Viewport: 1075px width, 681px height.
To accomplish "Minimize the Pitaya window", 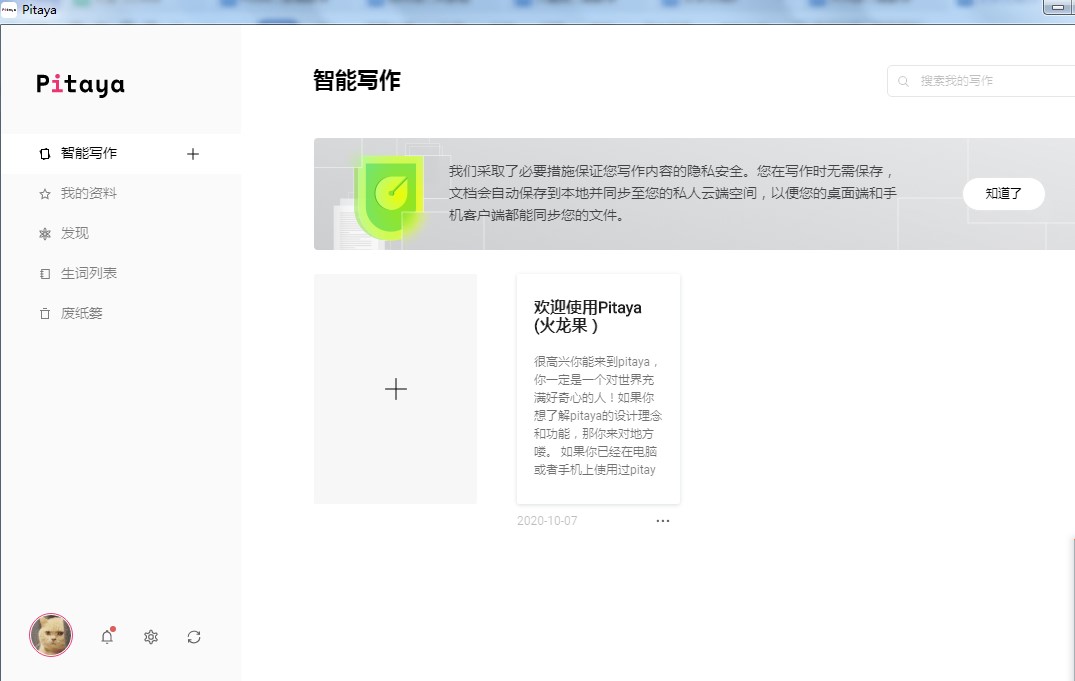I will (1058, 8).
